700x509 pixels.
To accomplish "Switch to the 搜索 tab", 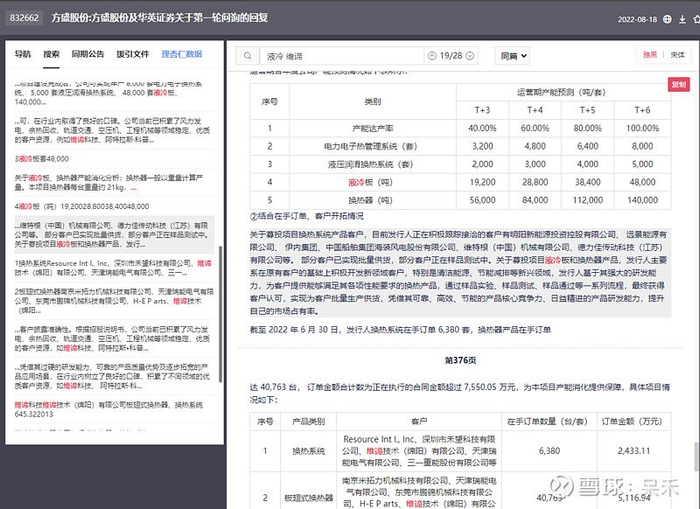I will tap(51, 54).
